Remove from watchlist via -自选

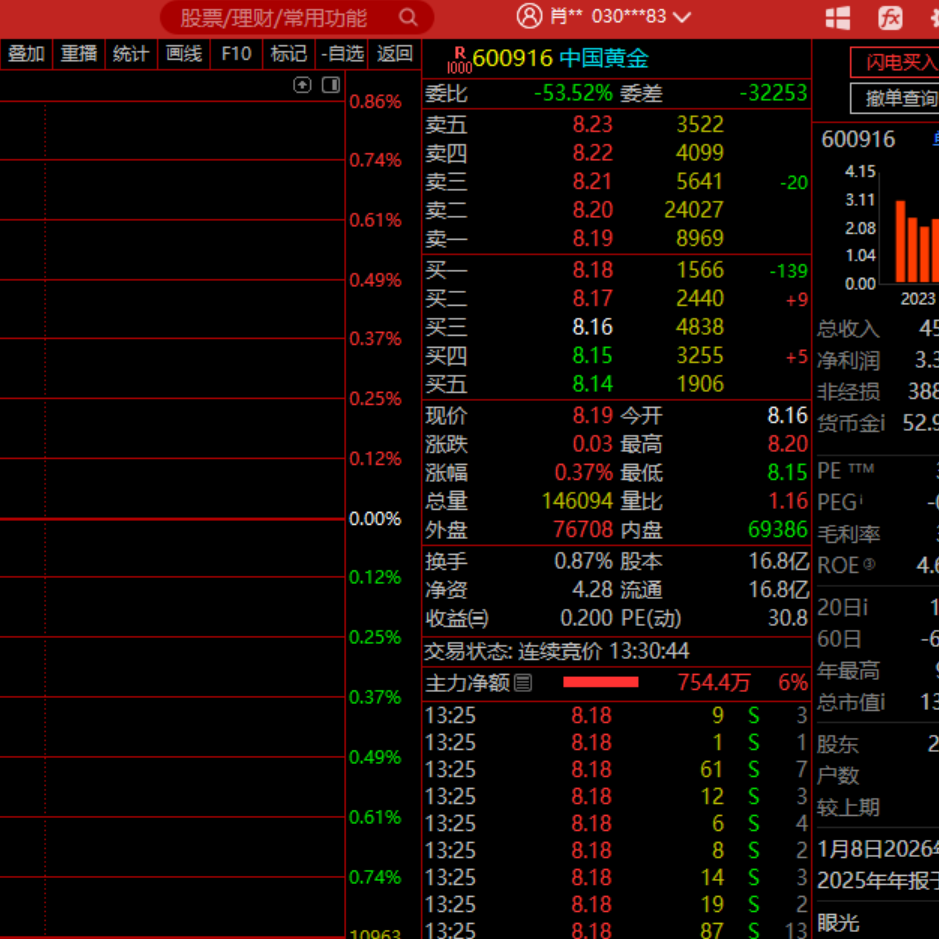coord(341,54)
